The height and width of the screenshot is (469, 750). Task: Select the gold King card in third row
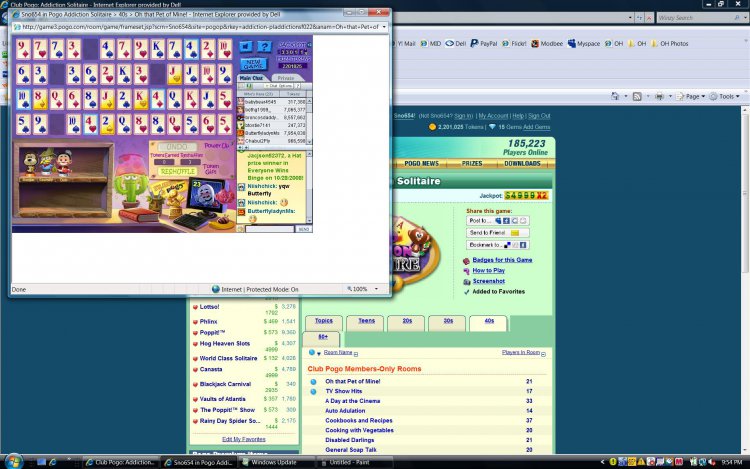click(141, 98)
